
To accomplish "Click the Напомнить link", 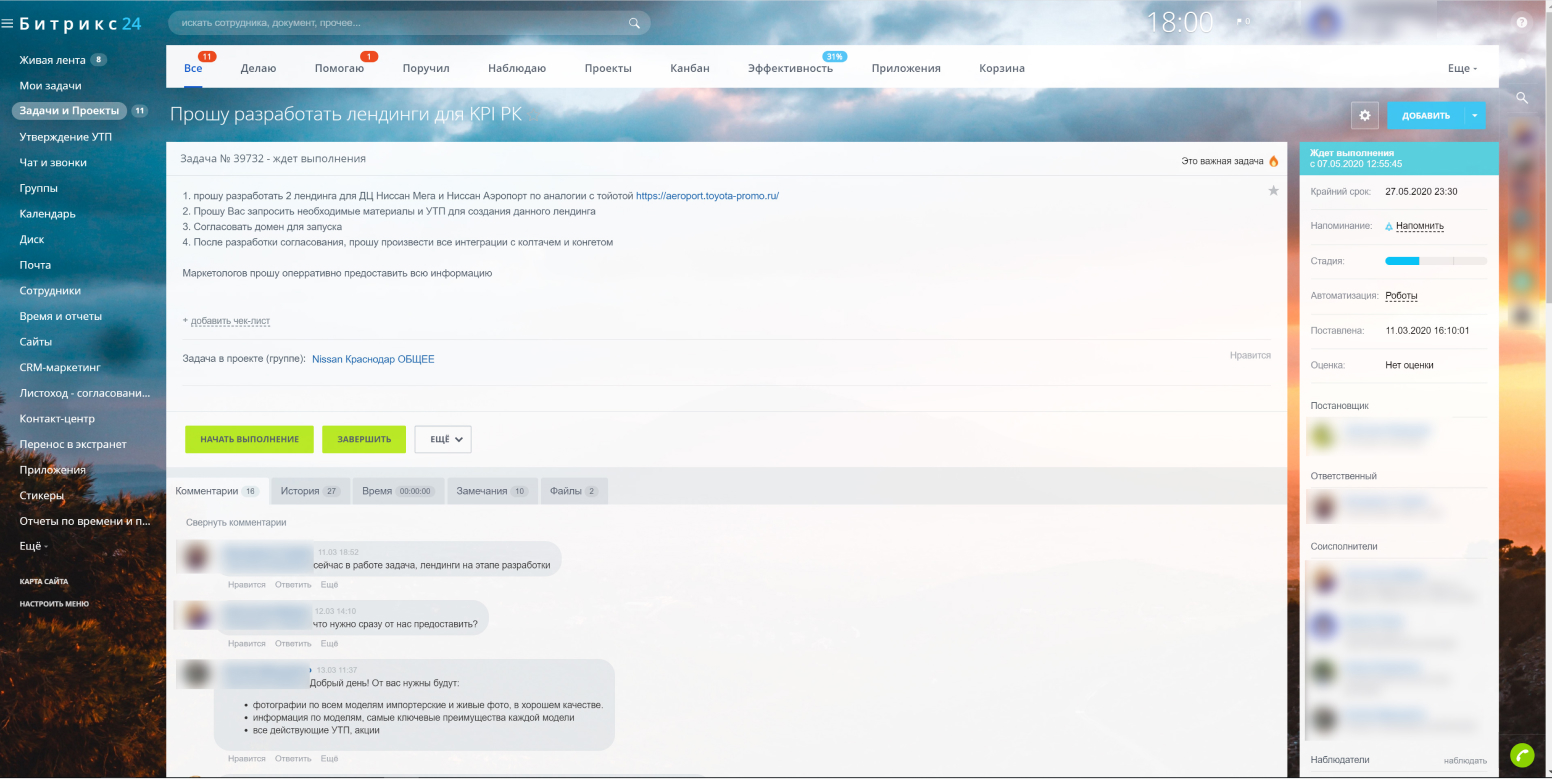I will pos(1420,226).
